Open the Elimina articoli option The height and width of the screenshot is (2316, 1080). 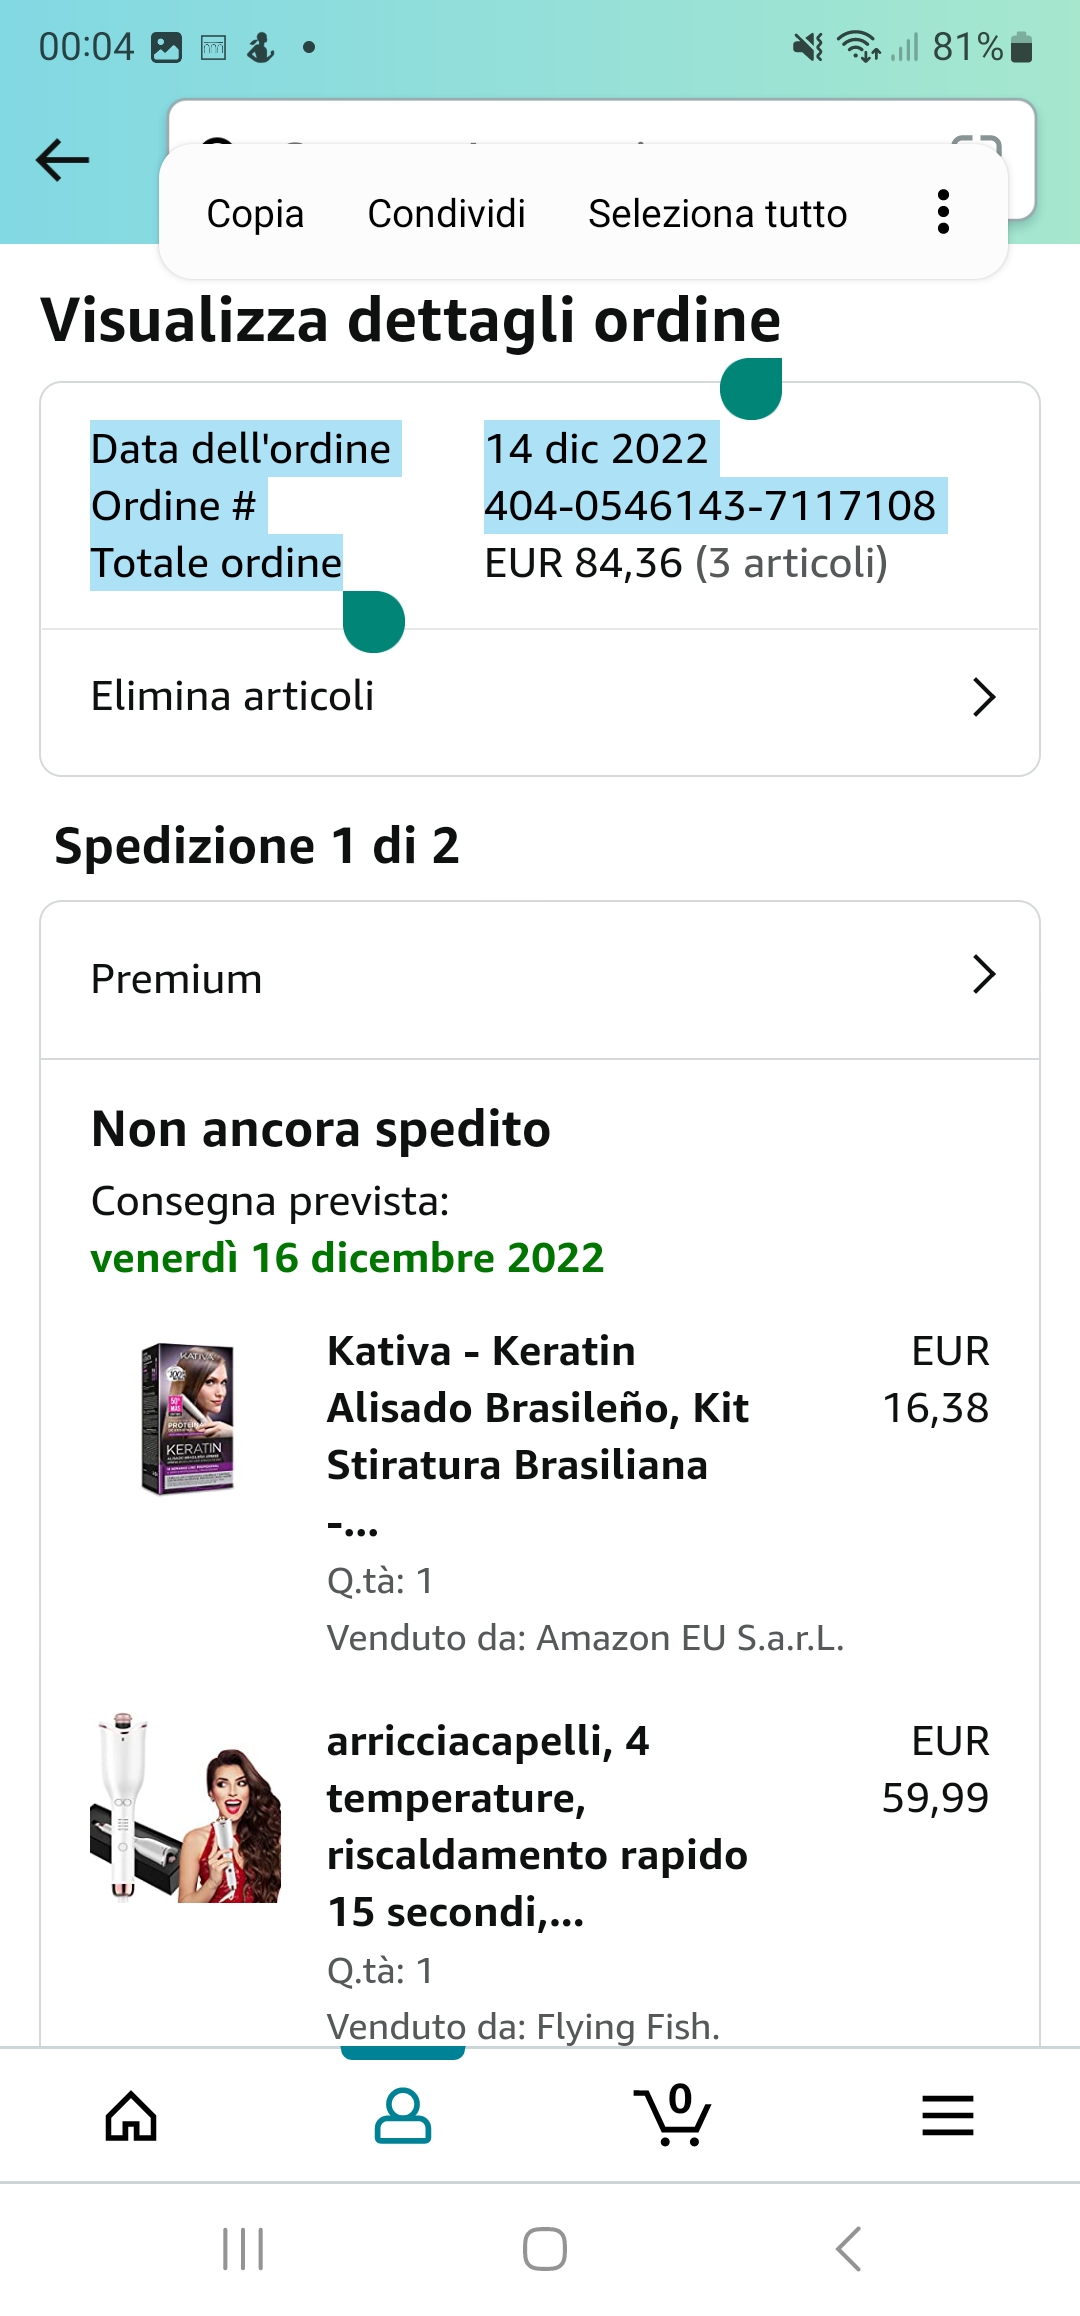point(233,696)
